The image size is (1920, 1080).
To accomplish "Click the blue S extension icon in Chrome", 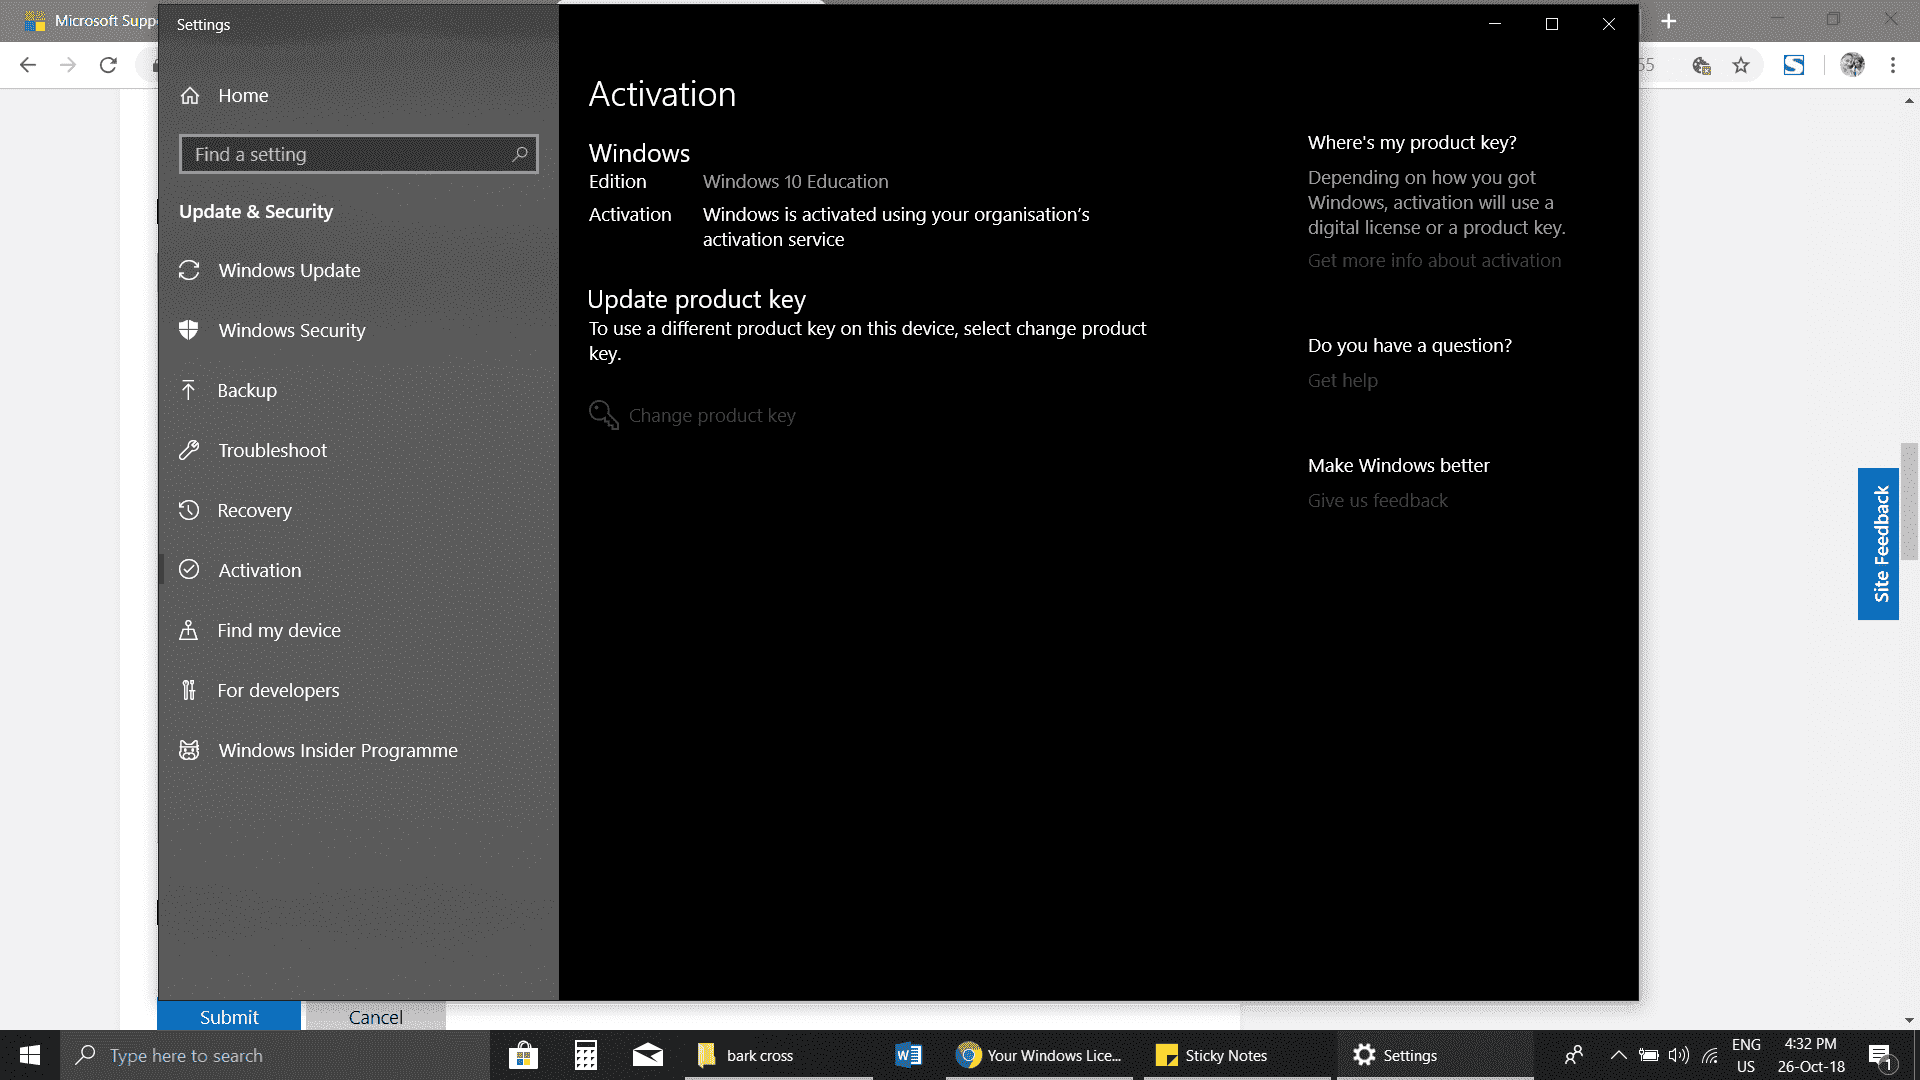I will click(1794, 65).
